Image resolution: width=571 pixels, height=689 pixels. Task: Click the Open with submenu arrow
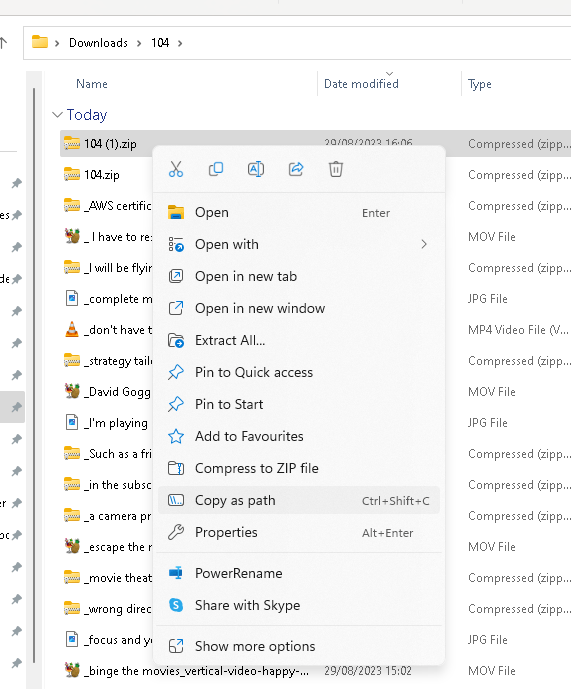424,244
